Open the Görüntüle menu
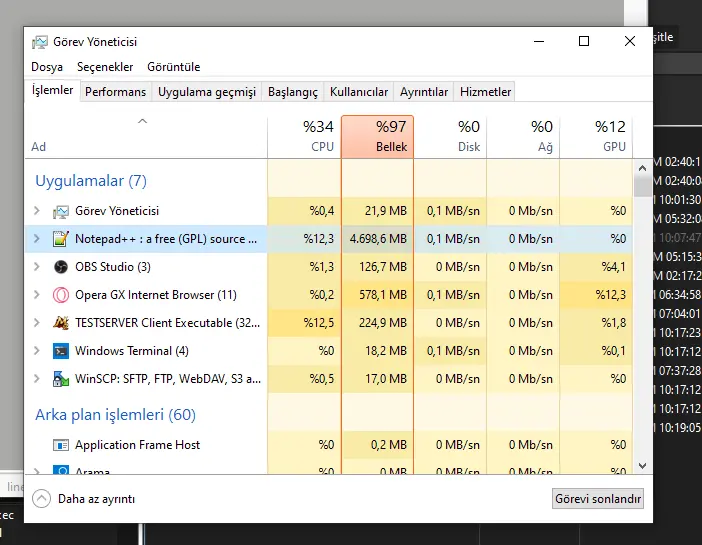Screen dimensions: 702x545 tap(174, 67)
